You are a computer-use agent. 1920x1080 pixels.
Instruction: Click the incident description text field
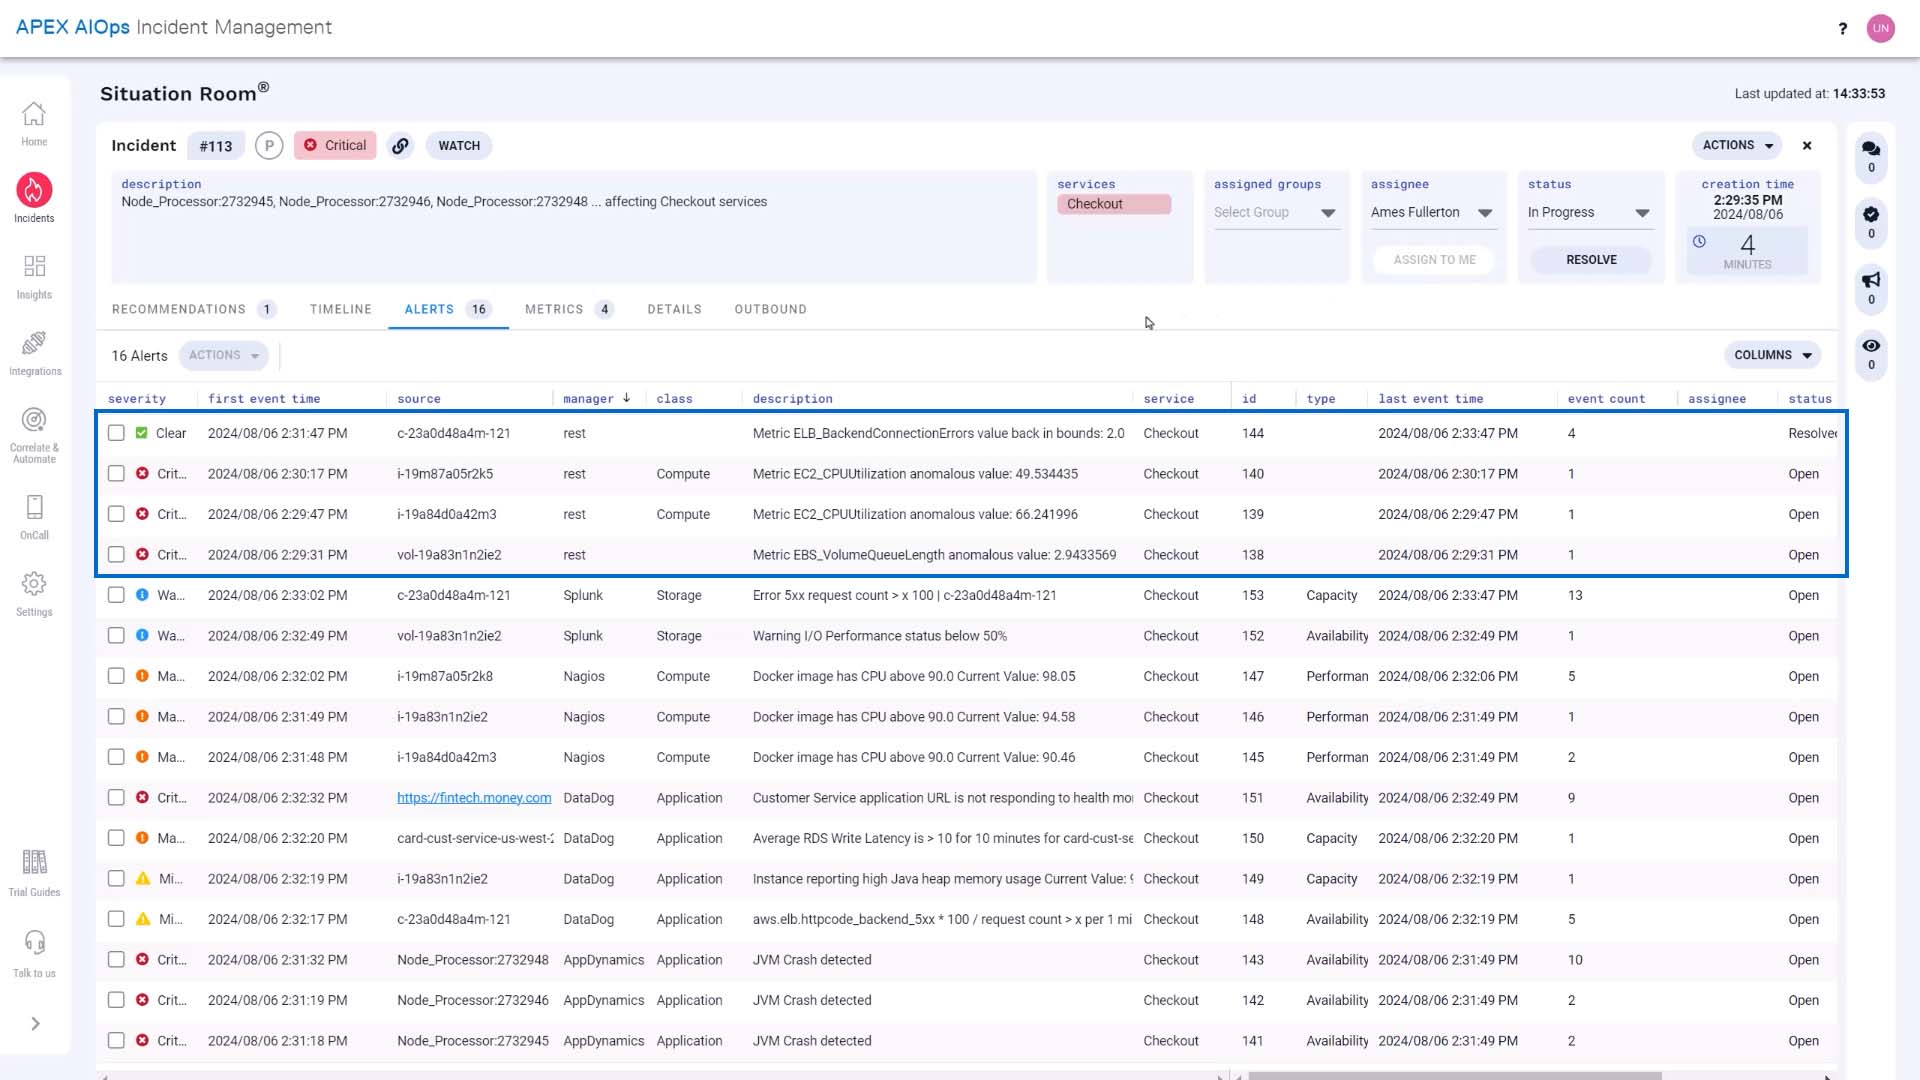coord(574,227)
